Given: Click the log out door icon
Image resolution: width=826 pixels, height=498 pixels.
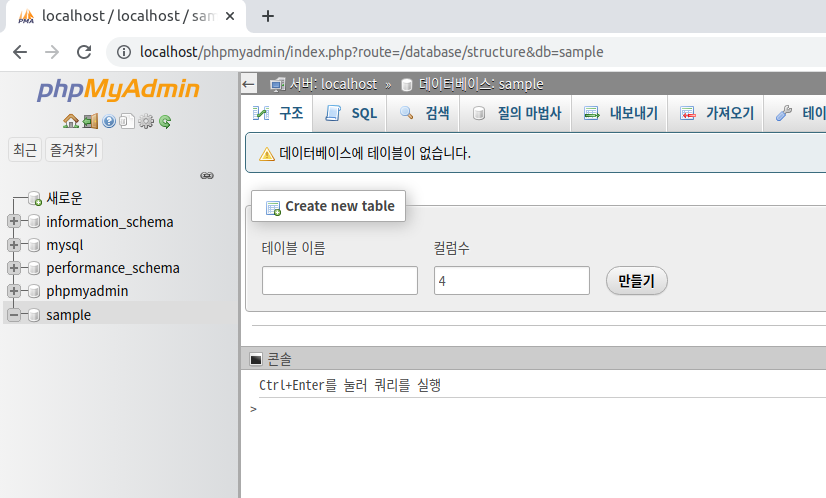Looking at the screenshot, I should pos(90,122).
